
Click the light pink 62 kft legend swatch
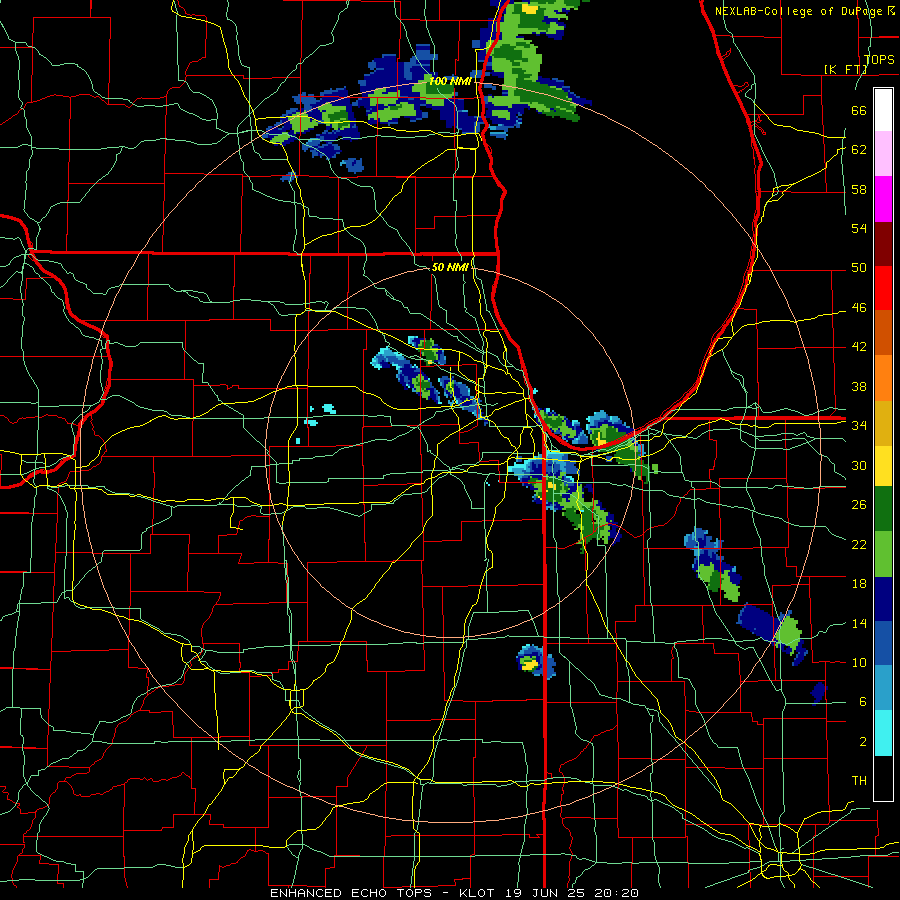883,154
